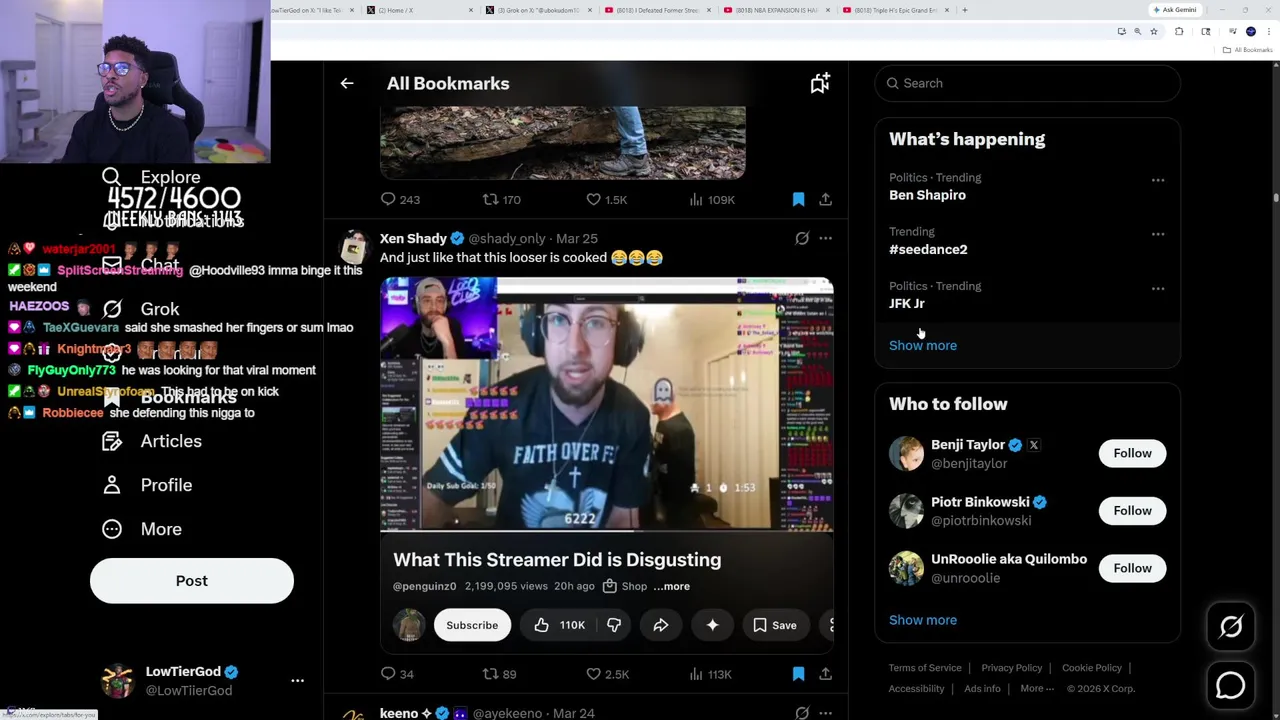
Task: Go back using the All Bookmarks arrow
Action: 347,83
